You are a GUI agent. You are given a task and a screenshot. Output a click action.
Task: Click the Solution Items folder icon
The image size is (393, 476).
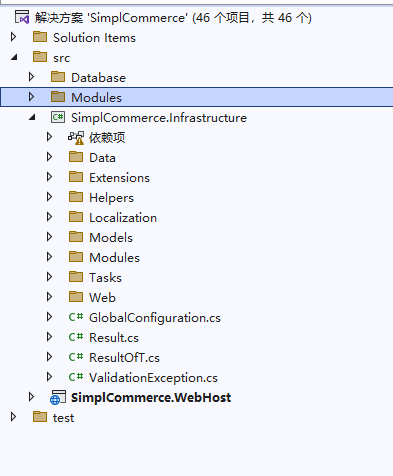tap(40, 37)
